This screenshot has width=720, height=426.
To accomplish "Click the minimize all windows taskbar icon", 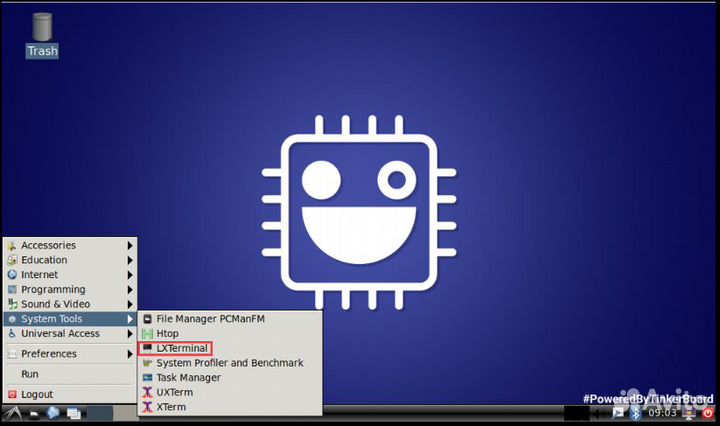I will tap(73, 414).
